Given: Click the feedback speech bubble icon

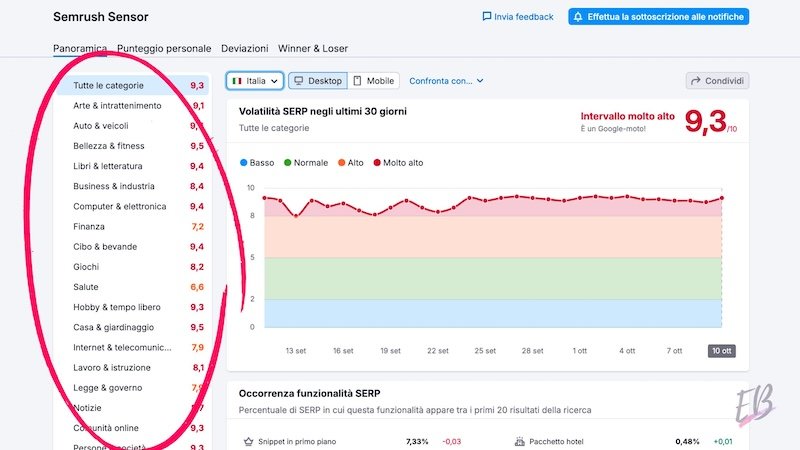Looking at the screenshot, I should click(487, 17).
